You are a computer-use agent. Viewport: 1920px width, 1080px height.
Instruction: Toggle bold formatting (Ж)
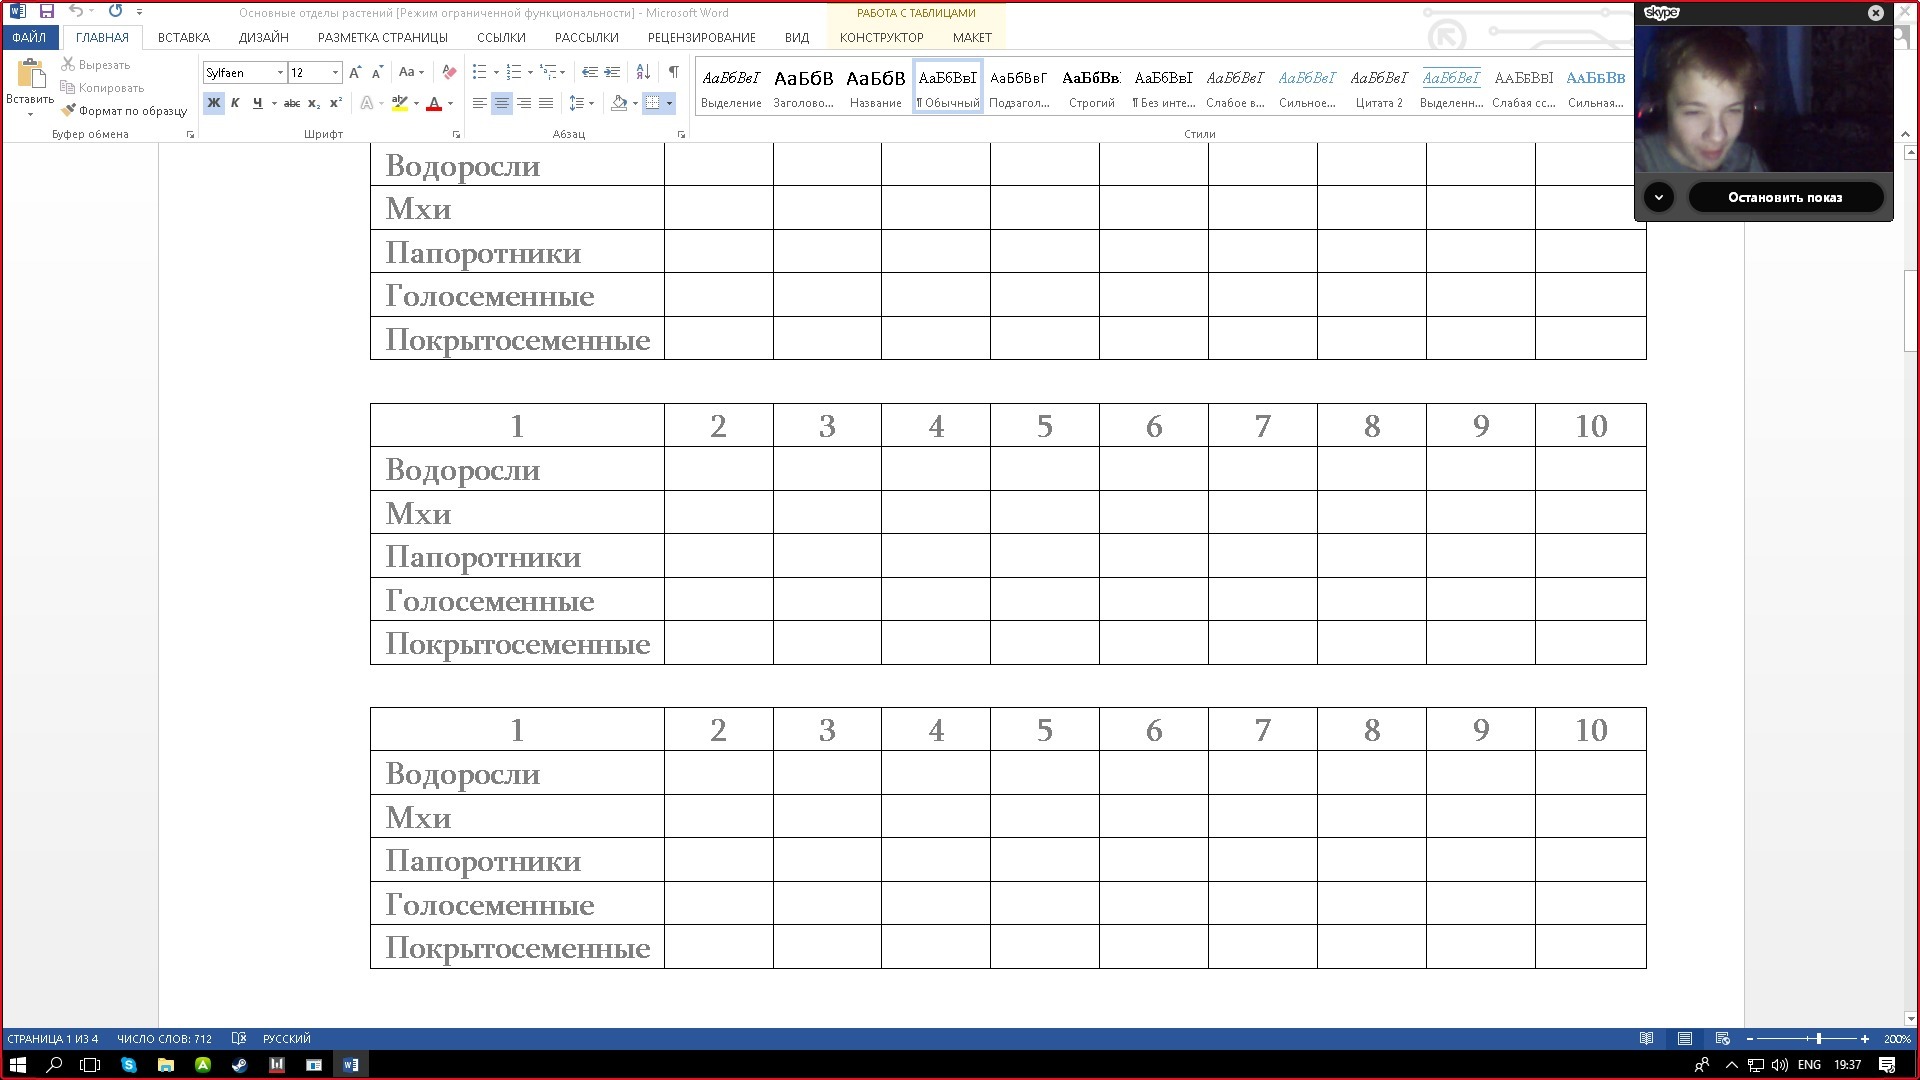pyautogui.click(x=213, y=103)
